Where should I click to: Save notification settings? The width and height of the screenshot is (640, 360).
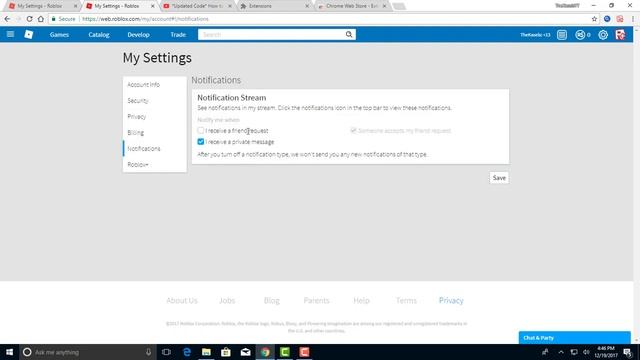(499, 178)
